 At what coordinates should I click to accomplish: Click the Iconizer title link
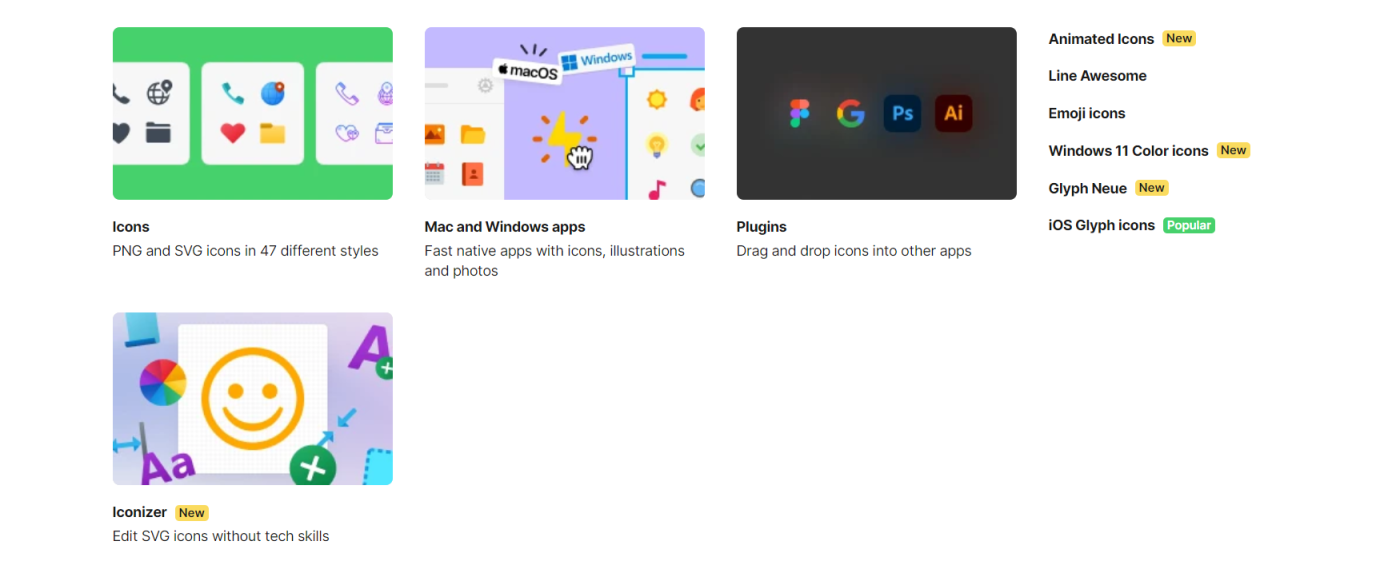point(140,512)
